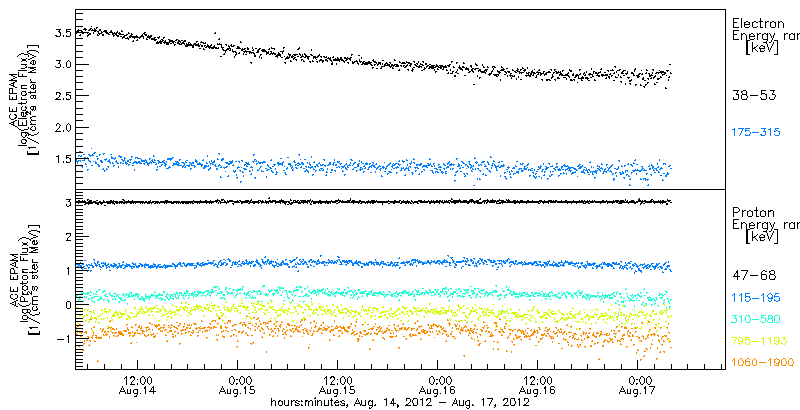This screenshot has width=800, height=410.
Task: Click the 0 tick label on proton axis
Action: pyautogui.click(x=66, y=304)
